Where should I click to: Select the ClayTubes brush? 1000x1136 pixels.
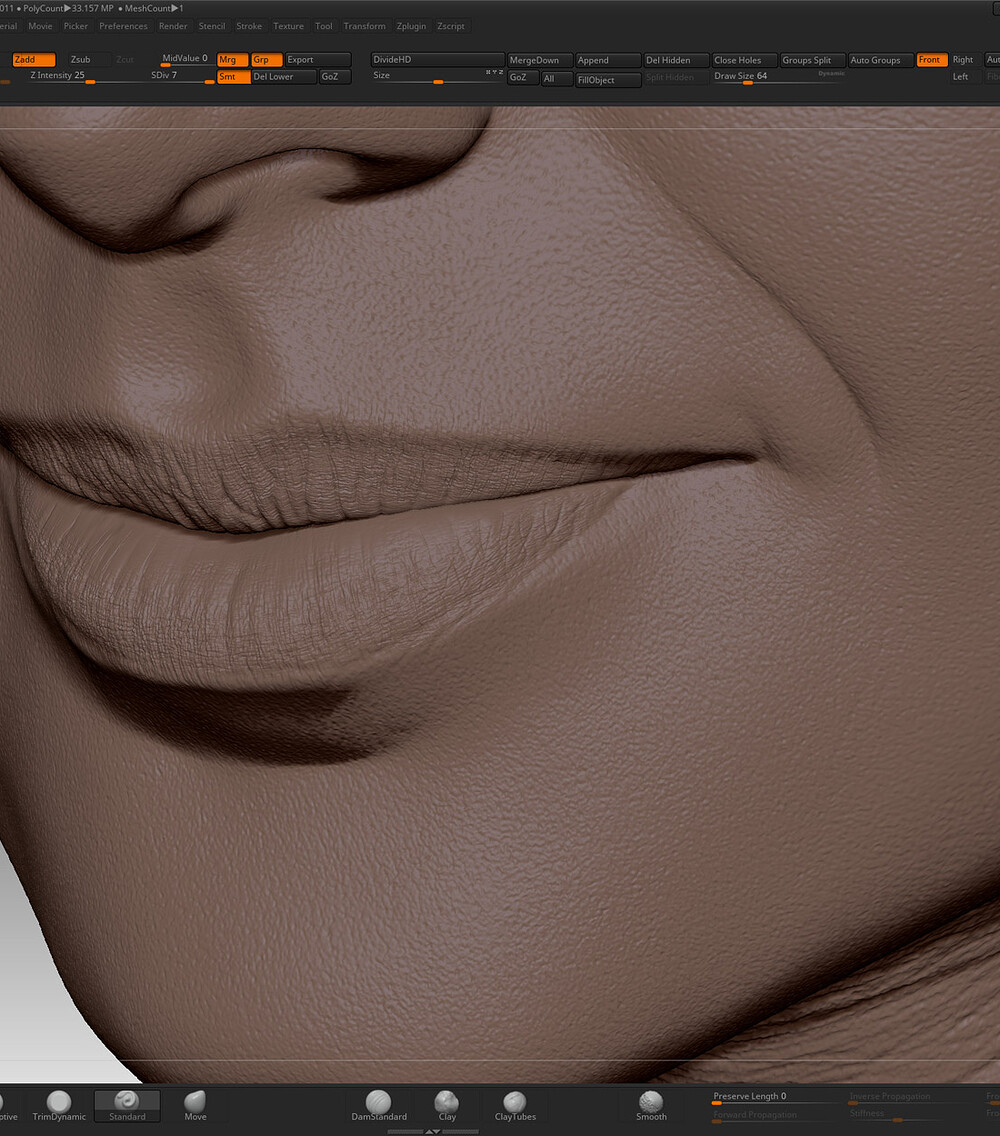tap(515, 1106)
